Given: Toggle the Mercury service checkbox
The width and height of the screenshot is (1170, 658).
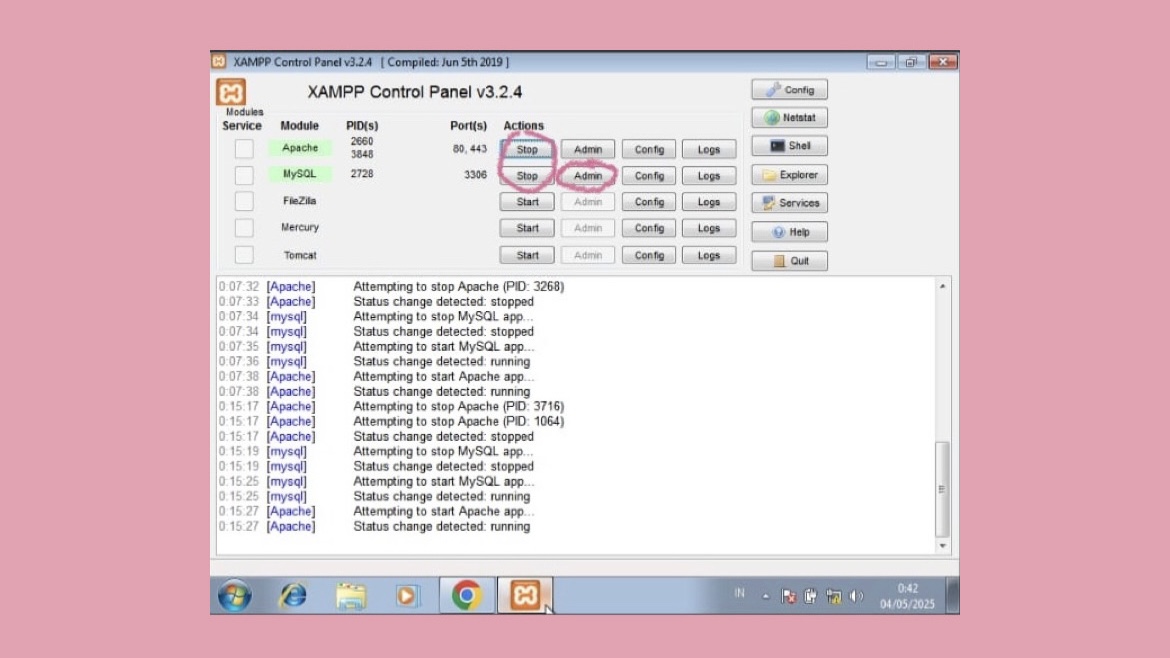Looking at the screenshot, I should [244, 228].
